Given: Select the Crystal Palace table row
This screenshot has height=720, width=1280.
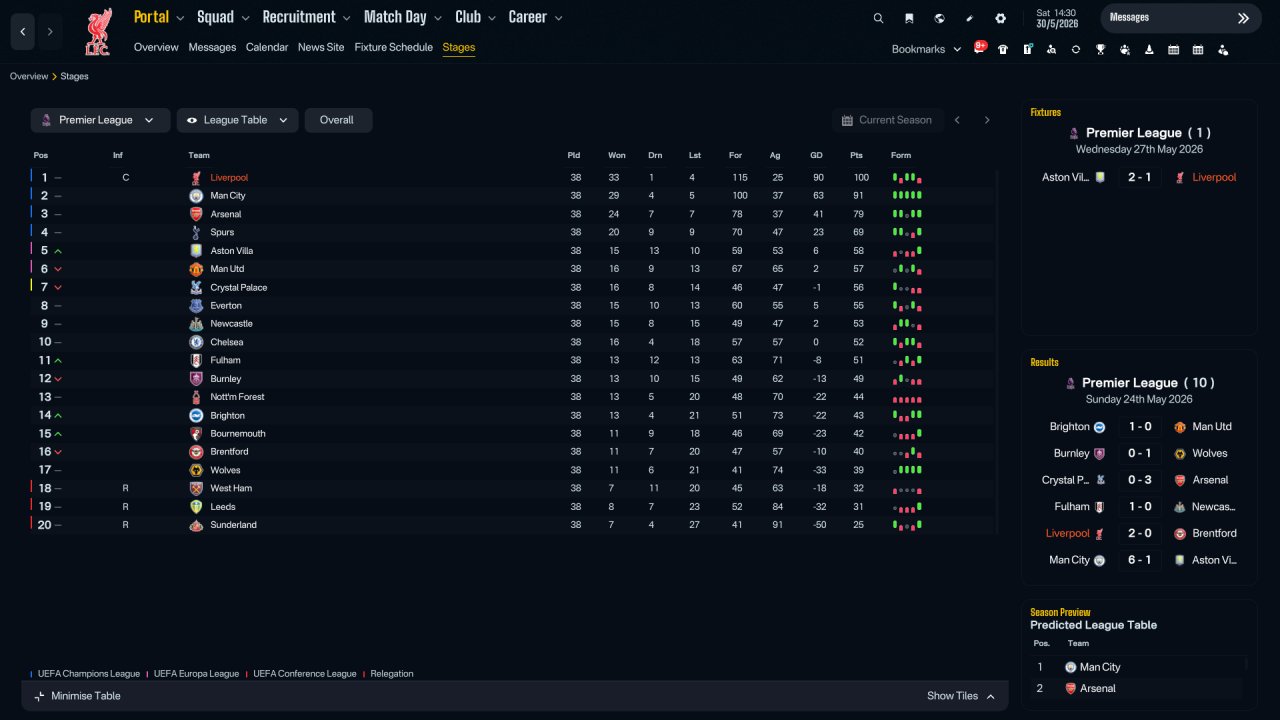Looking at the screenshot, I should (x=513, y=287).
